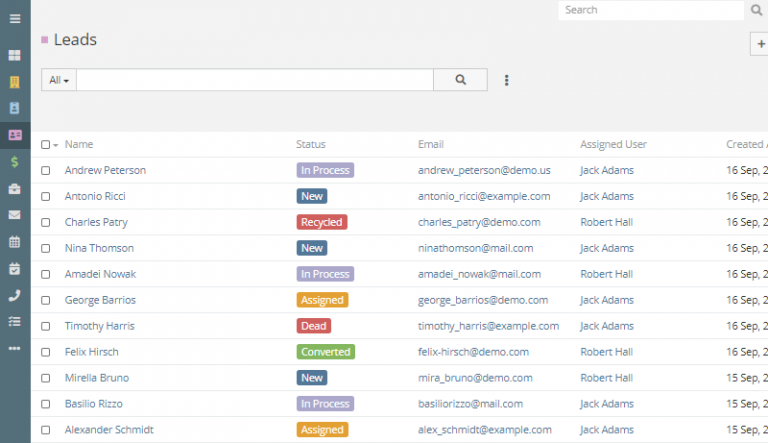
Task: Tick the checkbox for Andrew Peterson
Action: point(46,171)
